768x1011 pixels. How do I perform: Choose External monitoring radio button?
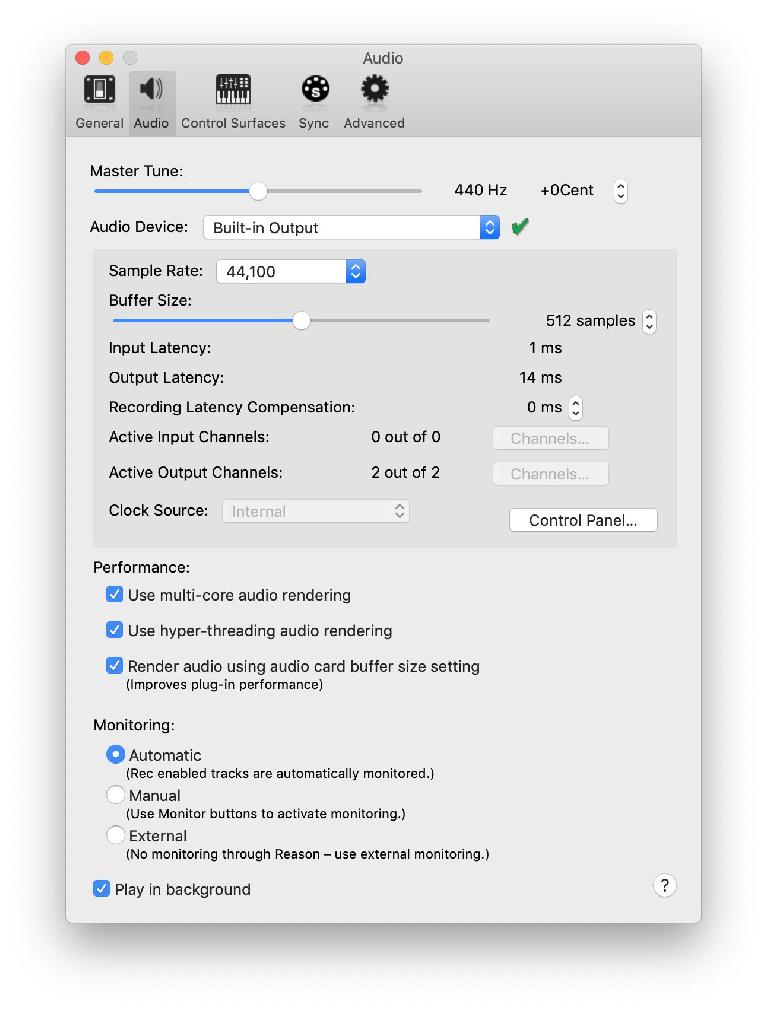115,835
